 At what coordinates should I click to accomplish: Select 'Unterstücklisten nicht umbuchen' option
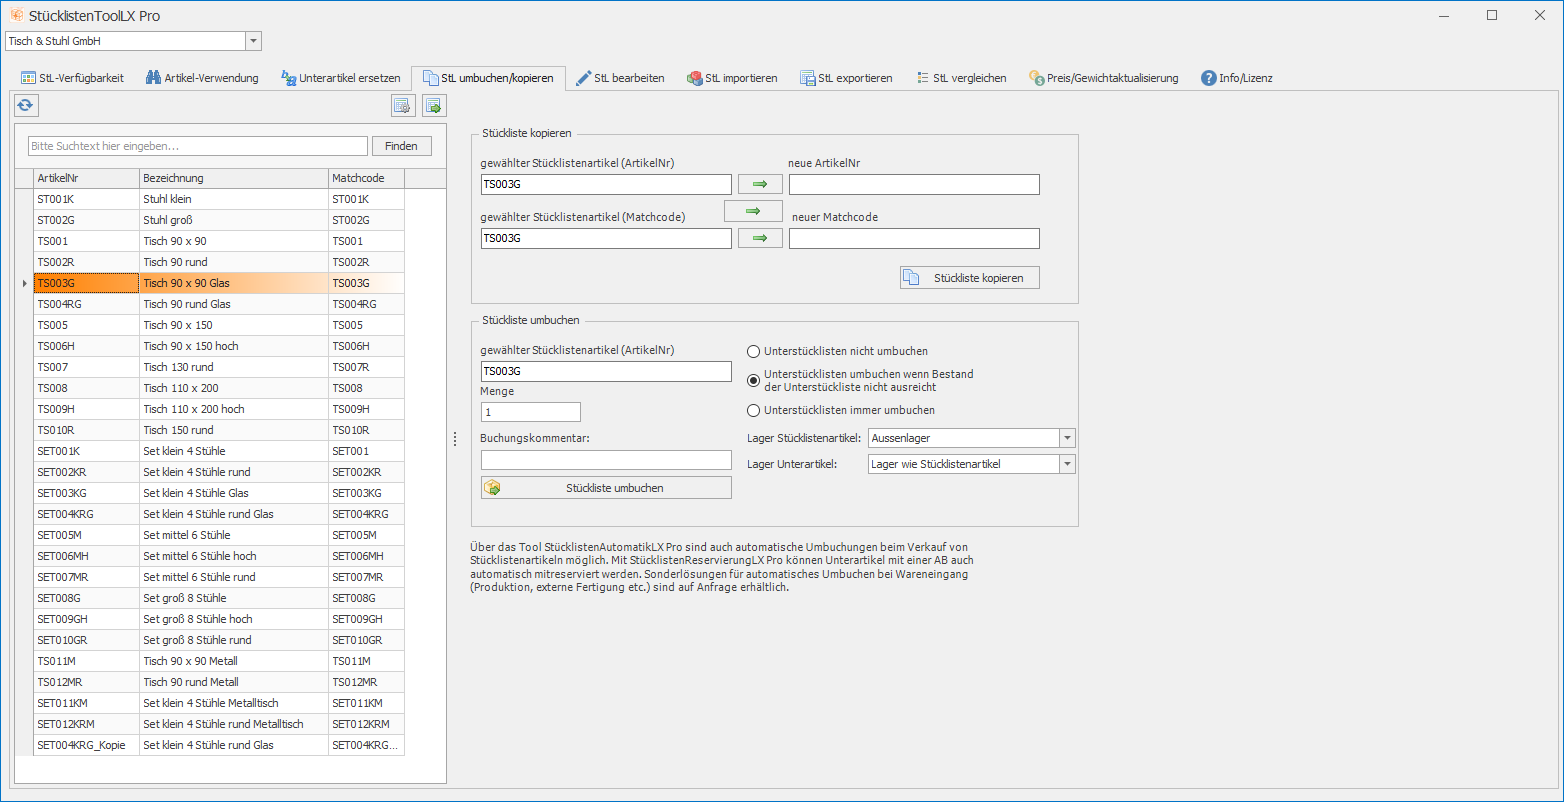point(754,352)
